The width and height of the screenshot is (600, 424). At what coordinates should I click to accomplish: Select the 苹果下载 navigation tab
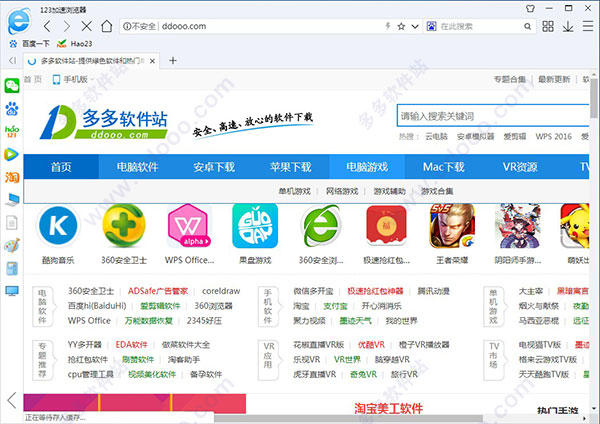290,167
